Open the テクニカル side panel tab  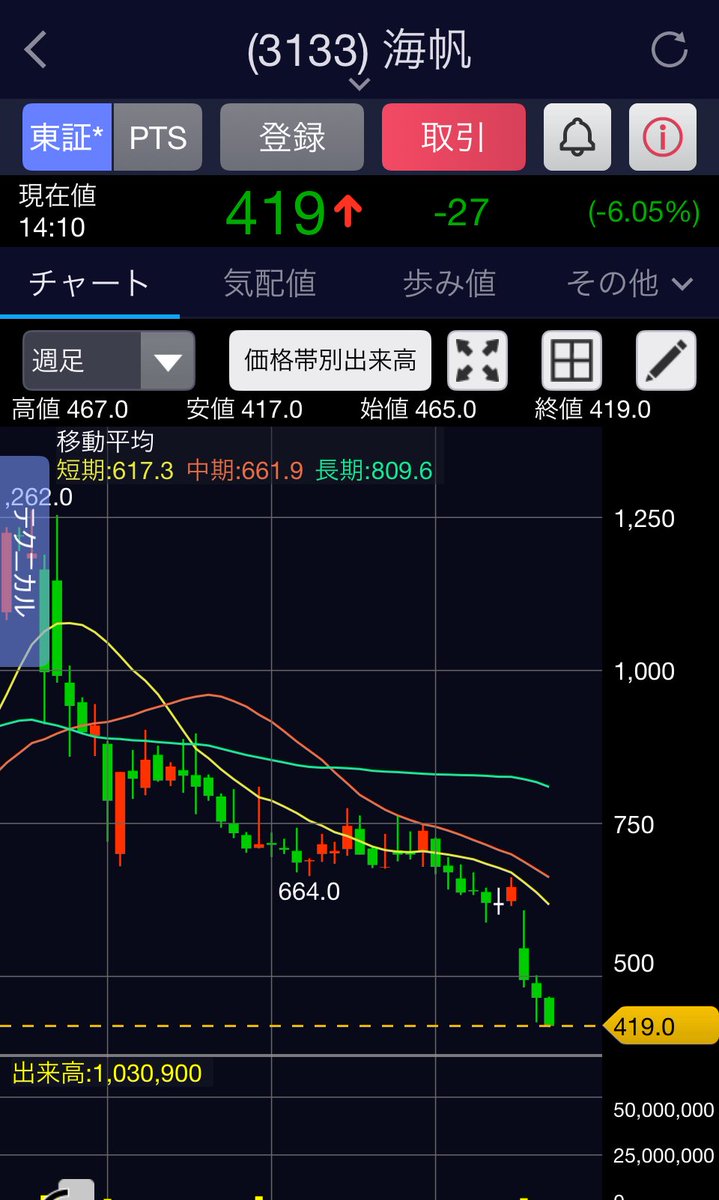pyautogui.click(x=24, y=561)
